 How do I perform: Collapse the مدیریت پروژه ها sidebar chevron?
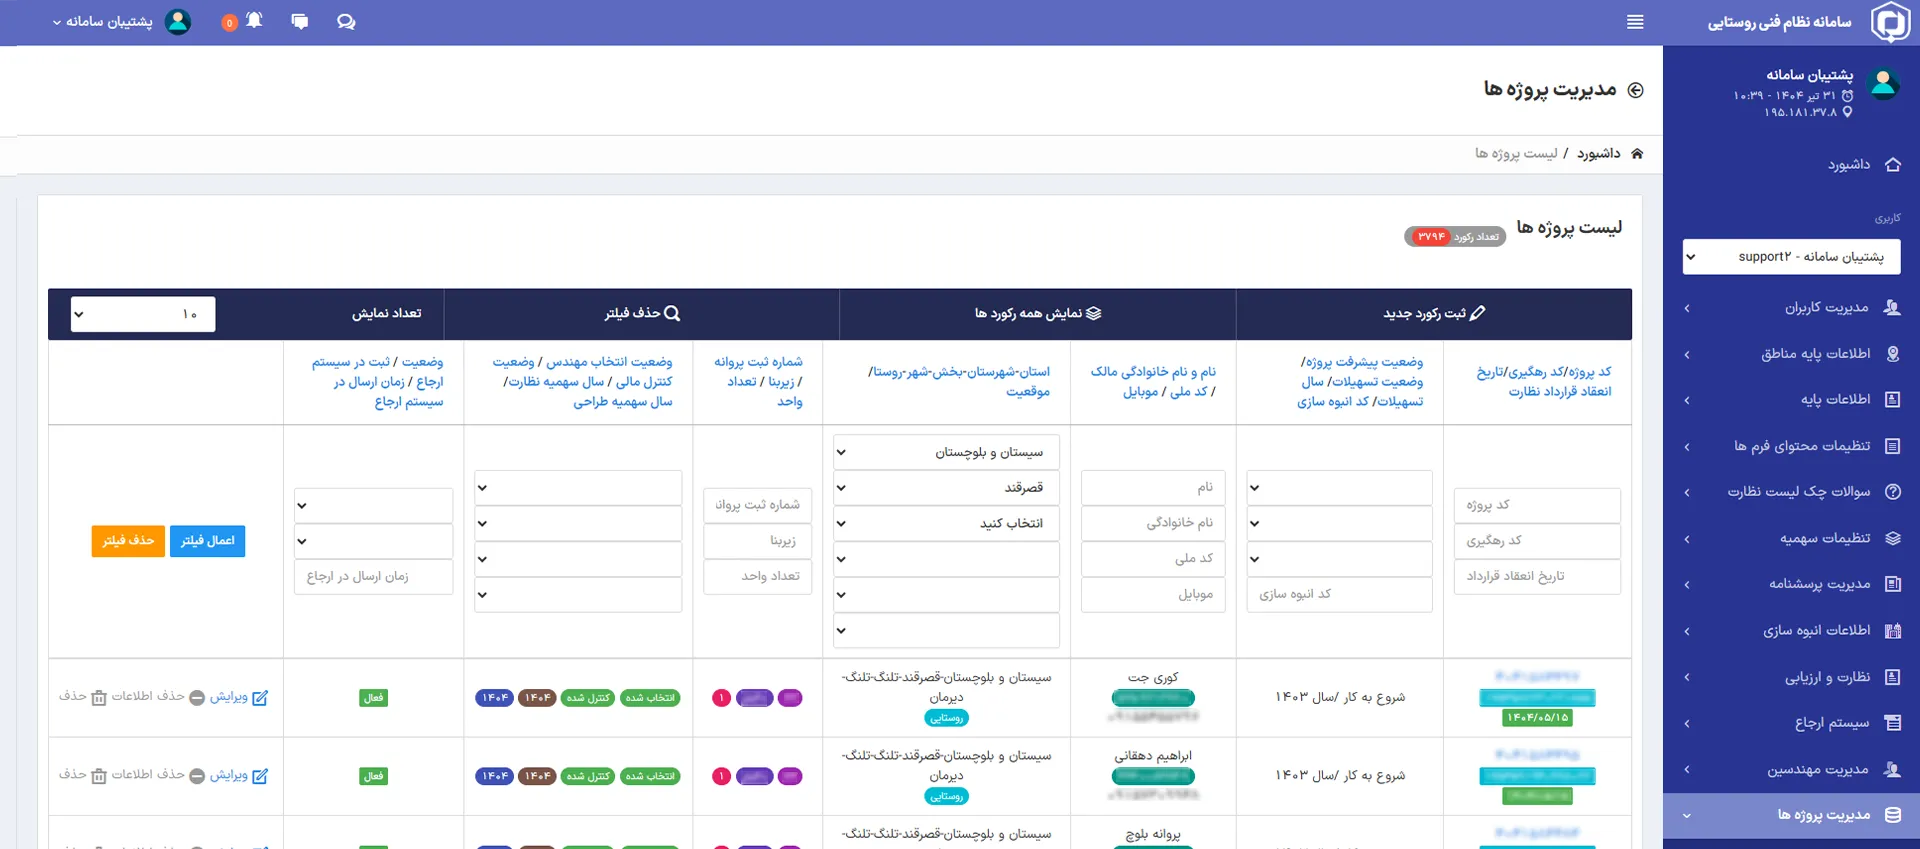click(x=1687, y=815)
